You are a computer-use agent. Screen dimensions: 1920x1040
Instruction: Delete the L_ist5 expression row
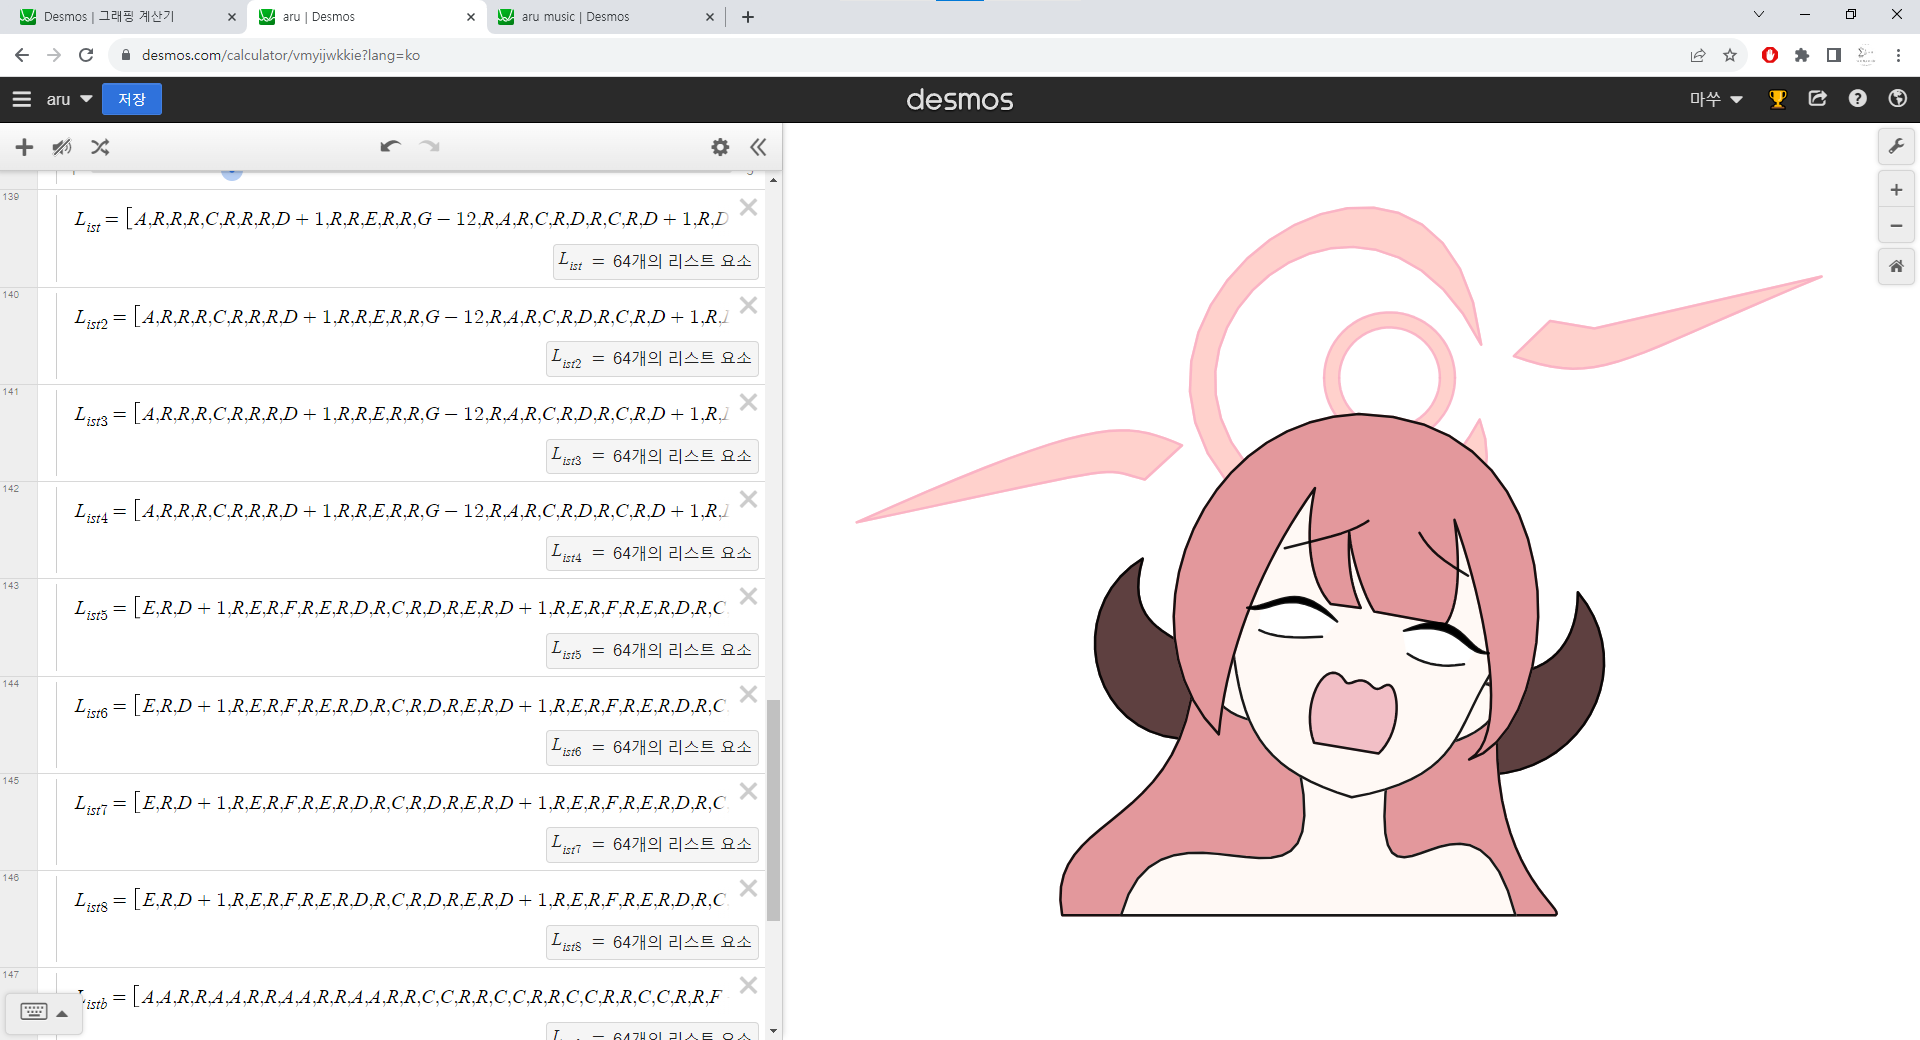pyautogui.click(x=748, y=597)
